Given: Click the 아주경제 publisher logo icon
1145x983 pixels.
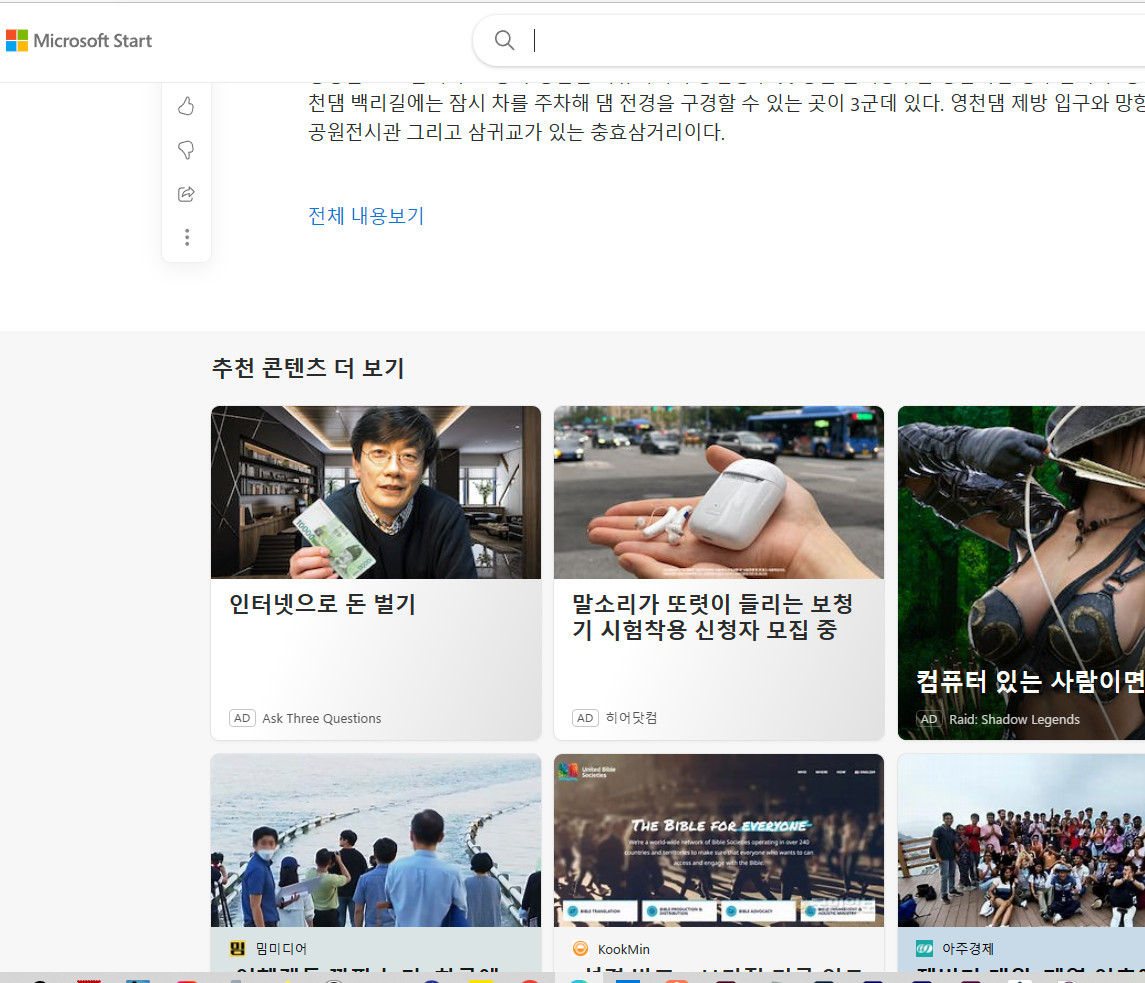Looking at the screenshot, I should tap(924, 949).
